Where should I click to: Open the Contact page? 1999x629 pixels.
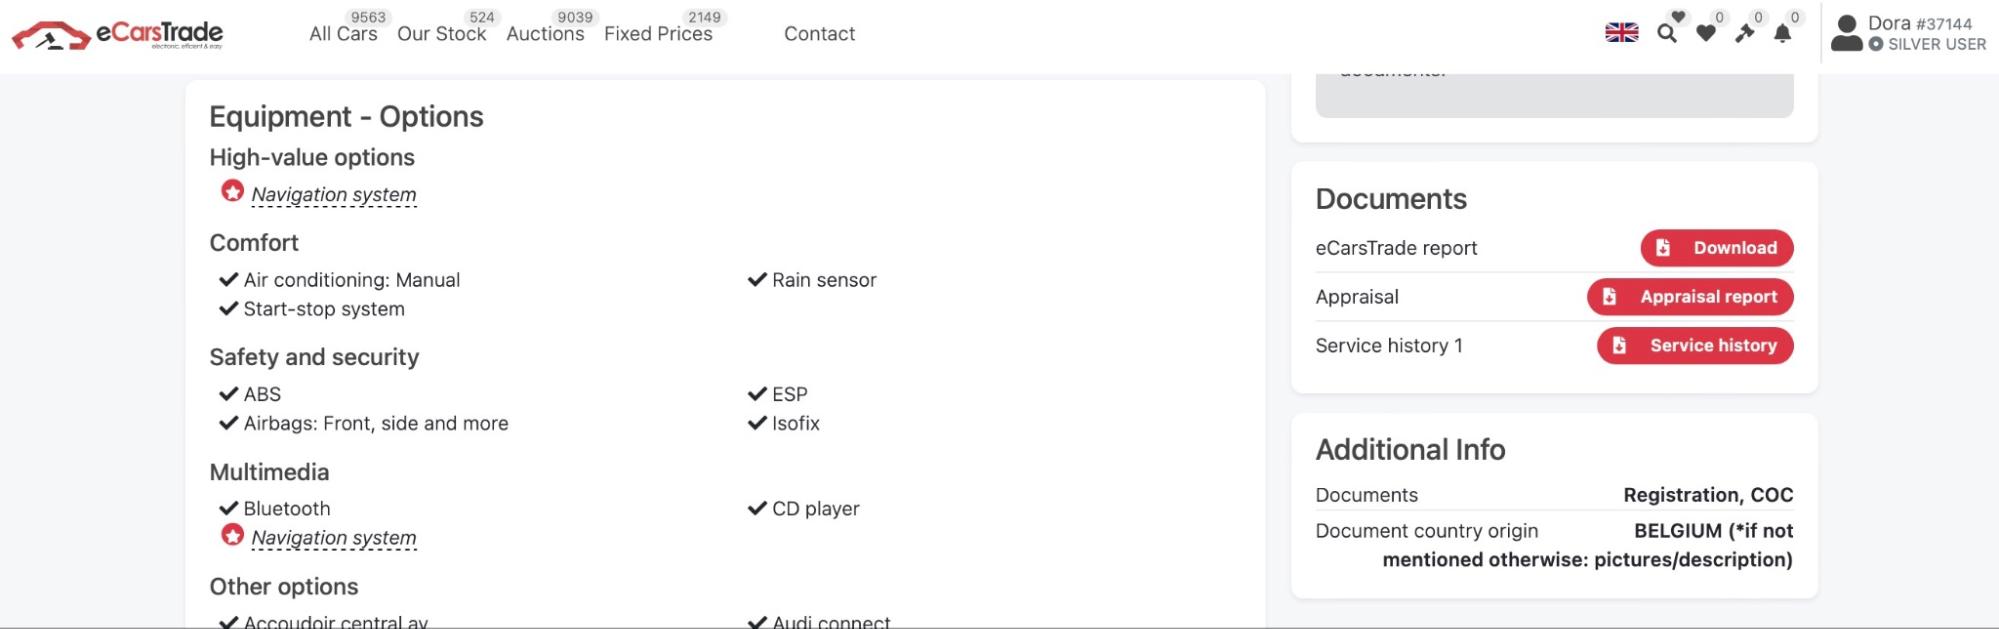tap(819, 34)
